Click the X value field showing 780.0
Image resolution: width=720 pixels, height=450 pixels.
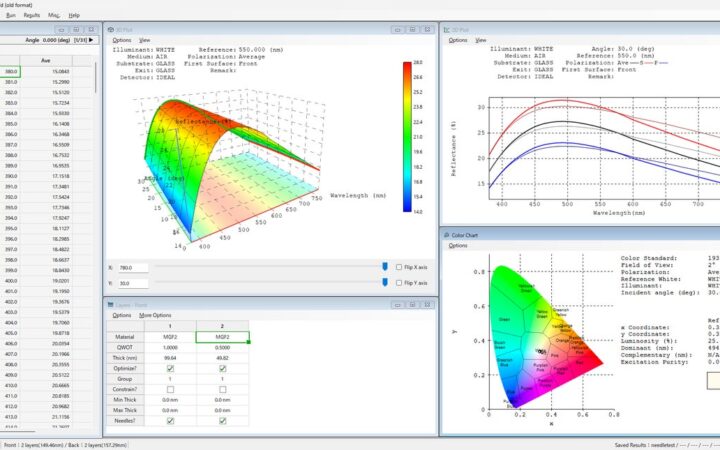tap(133, 268)
